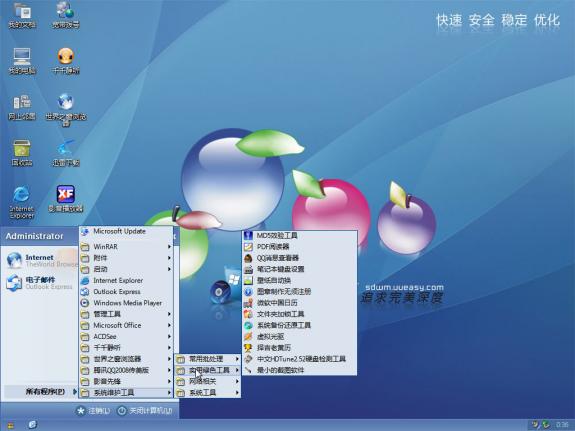The width and height of the screenshot is (575, 431).
Task: Expand the 管理工具 submenu arrow
Action: tap(169, 314)
